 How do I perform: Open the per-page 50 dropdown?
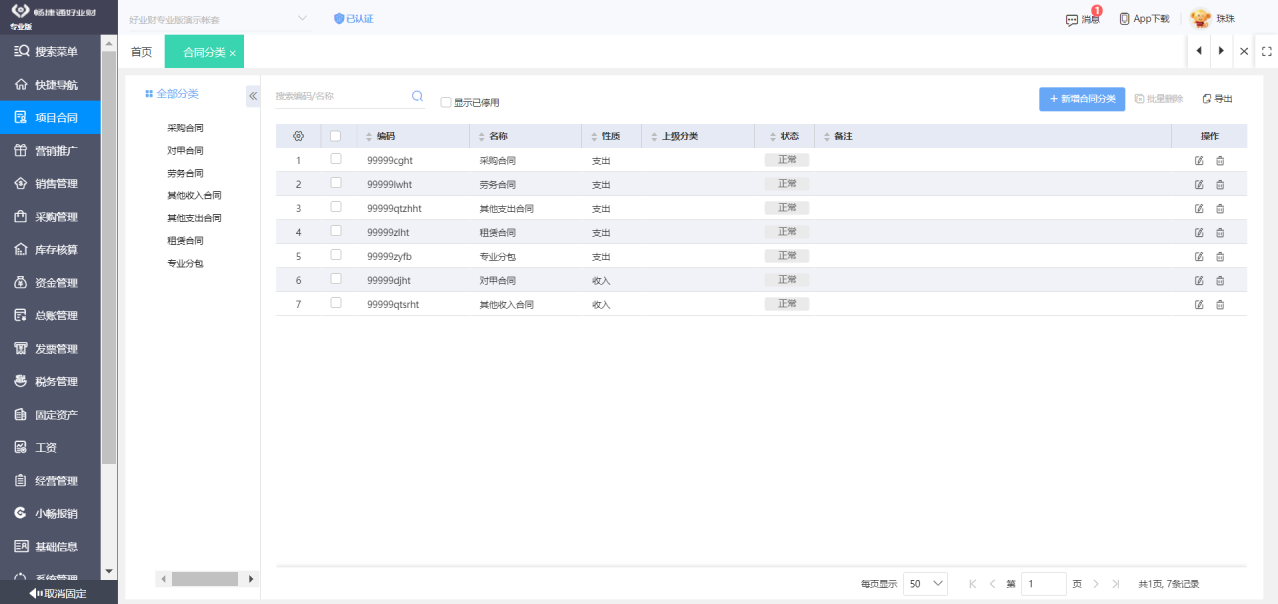[926, 583]
